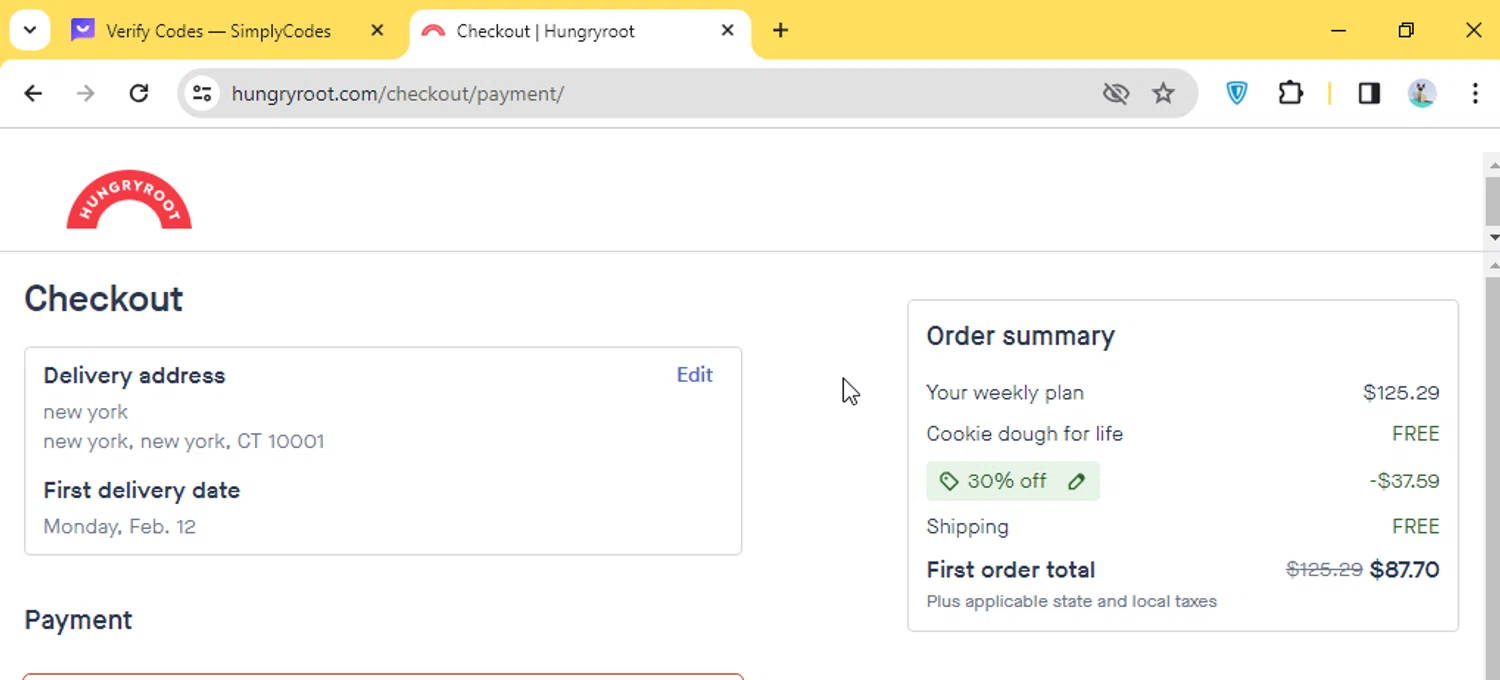Open the tab search chevron
The width and height of the screenshot is (1500, 680).
click(x=29, y=30)
